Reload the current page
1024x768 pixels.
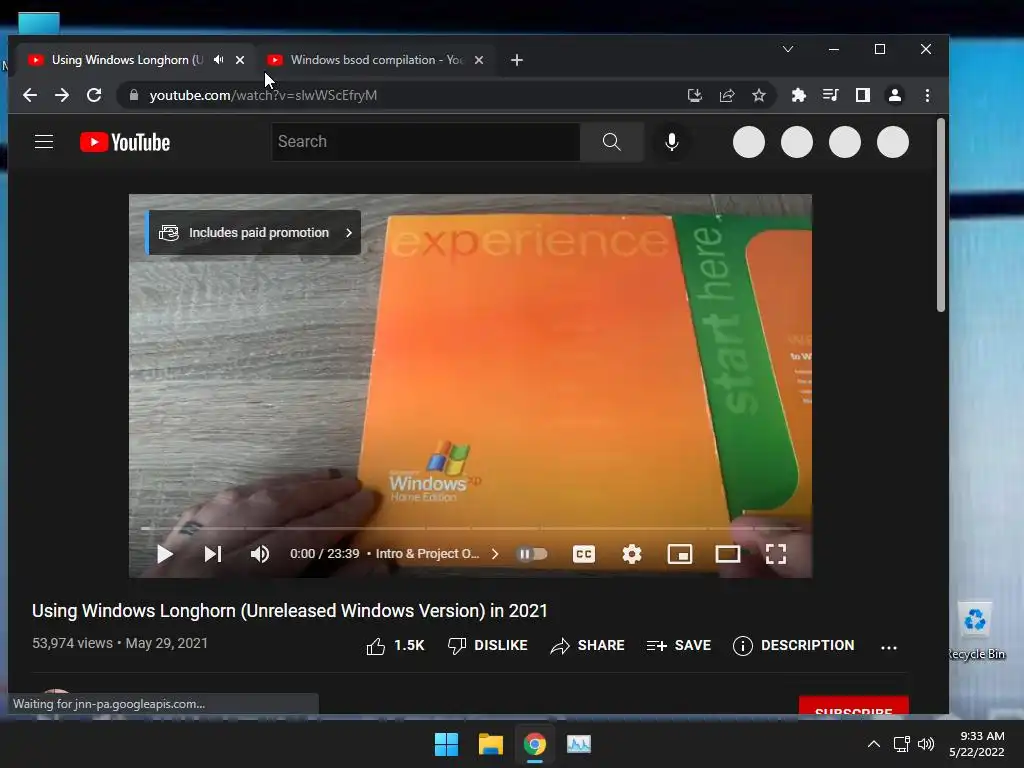pyautogui.click(x=94, y=95)
